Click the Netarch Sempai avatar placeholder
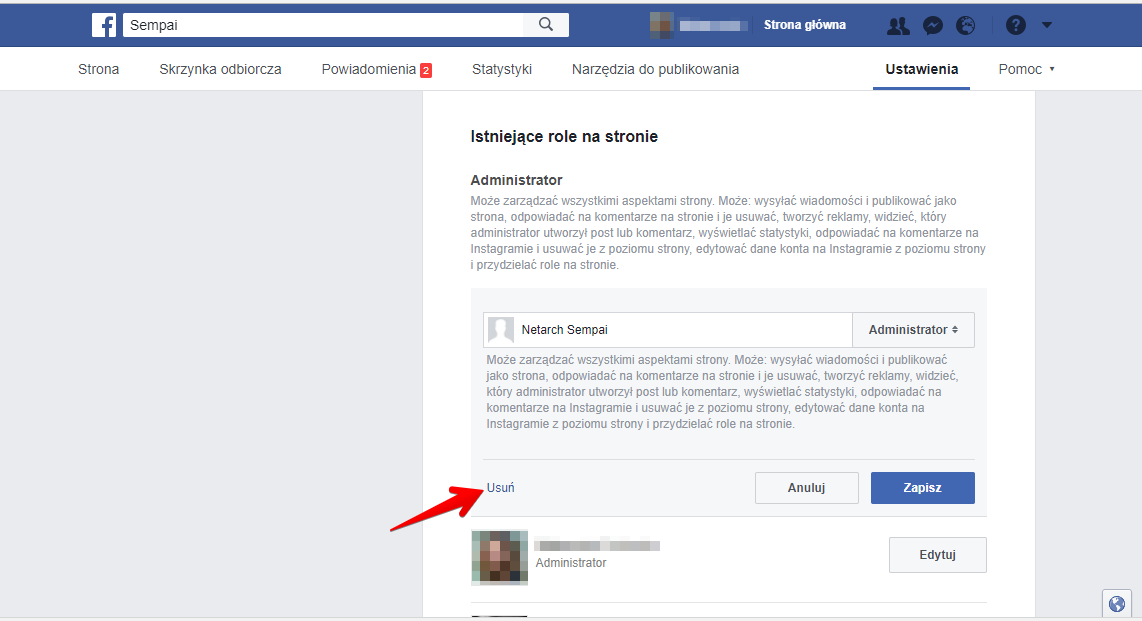 (500, 330)
